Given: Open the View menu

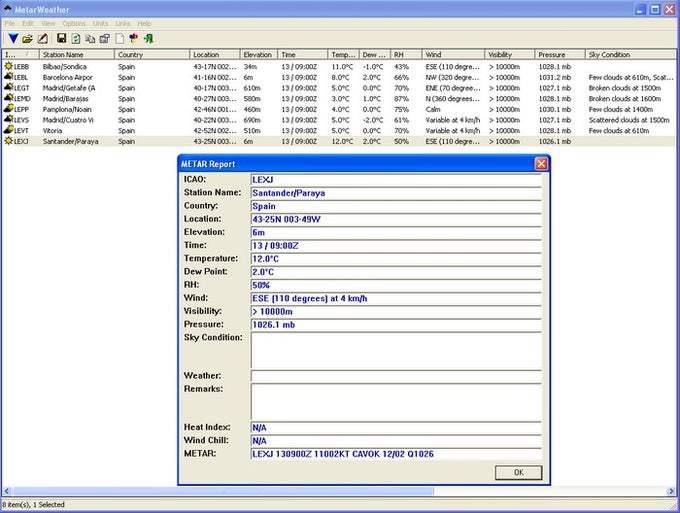Looking at the screenshot, I should (x=48, y=23).
